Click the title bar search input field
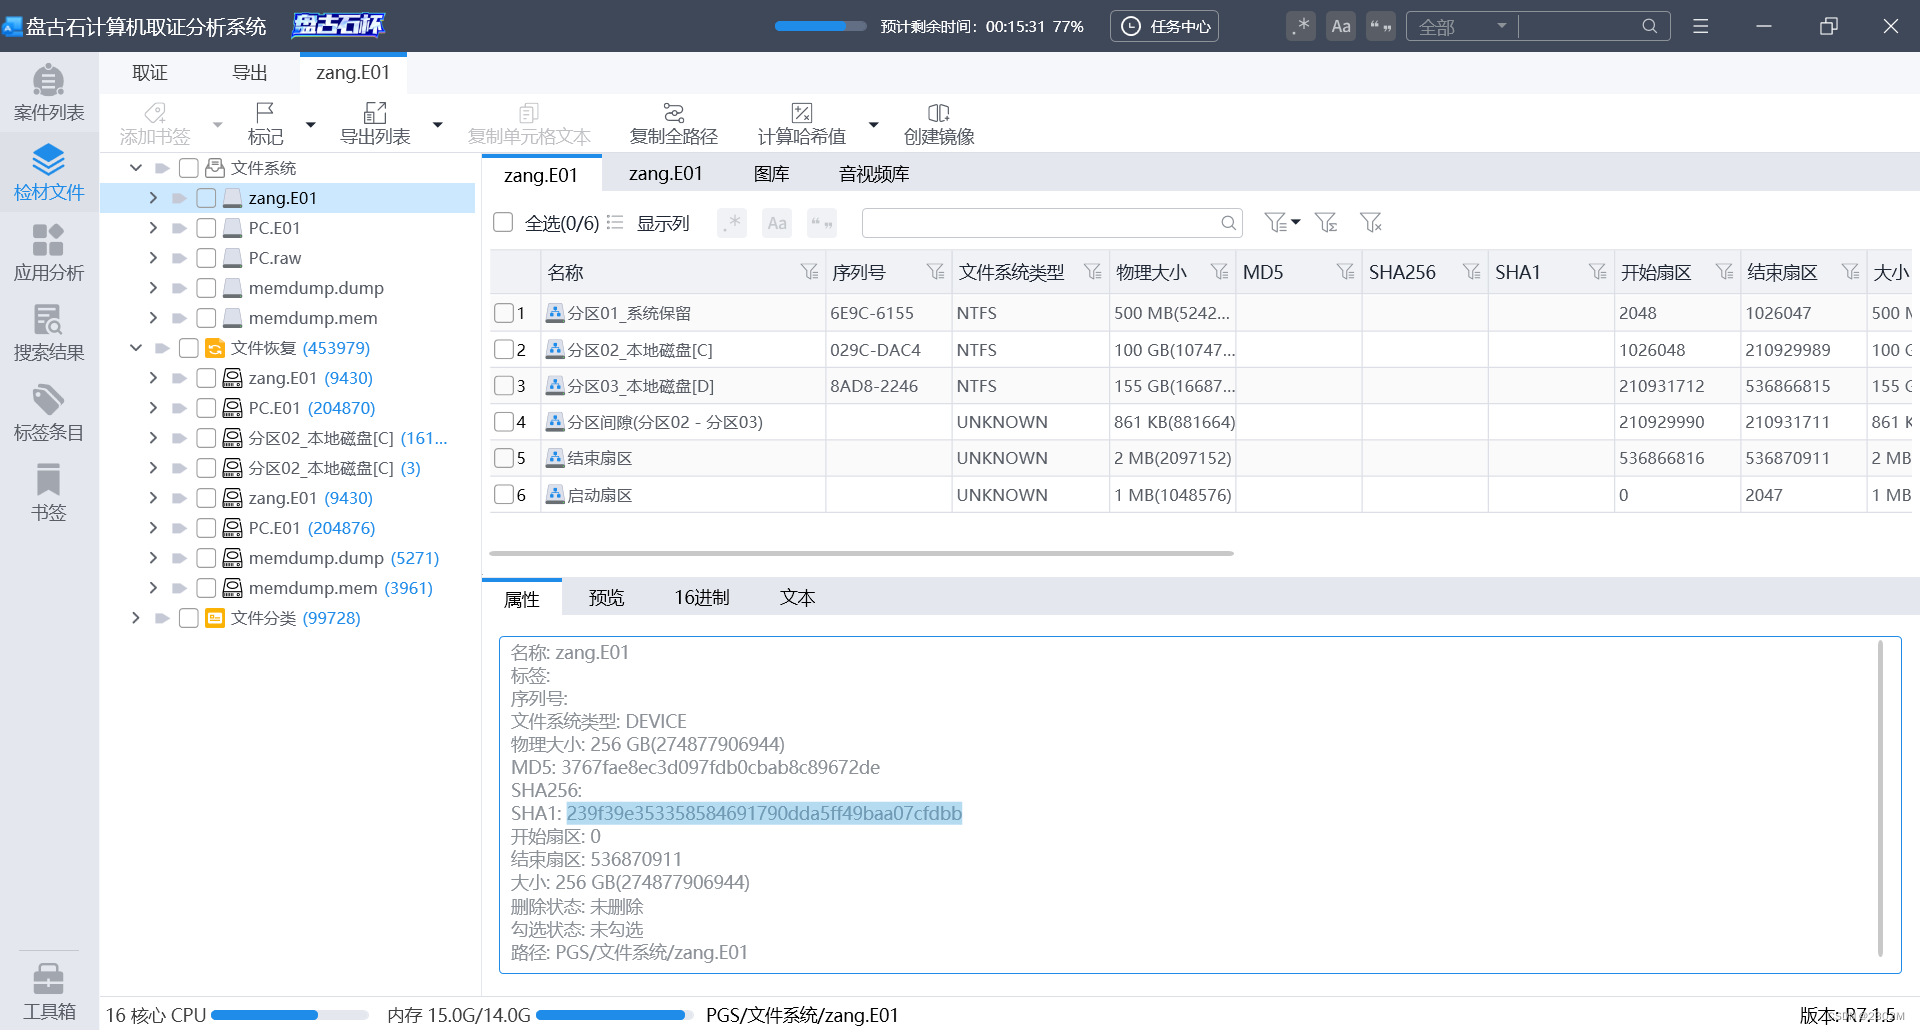The height and width of the screenshot is (1030, 1920). [1578, 26]
